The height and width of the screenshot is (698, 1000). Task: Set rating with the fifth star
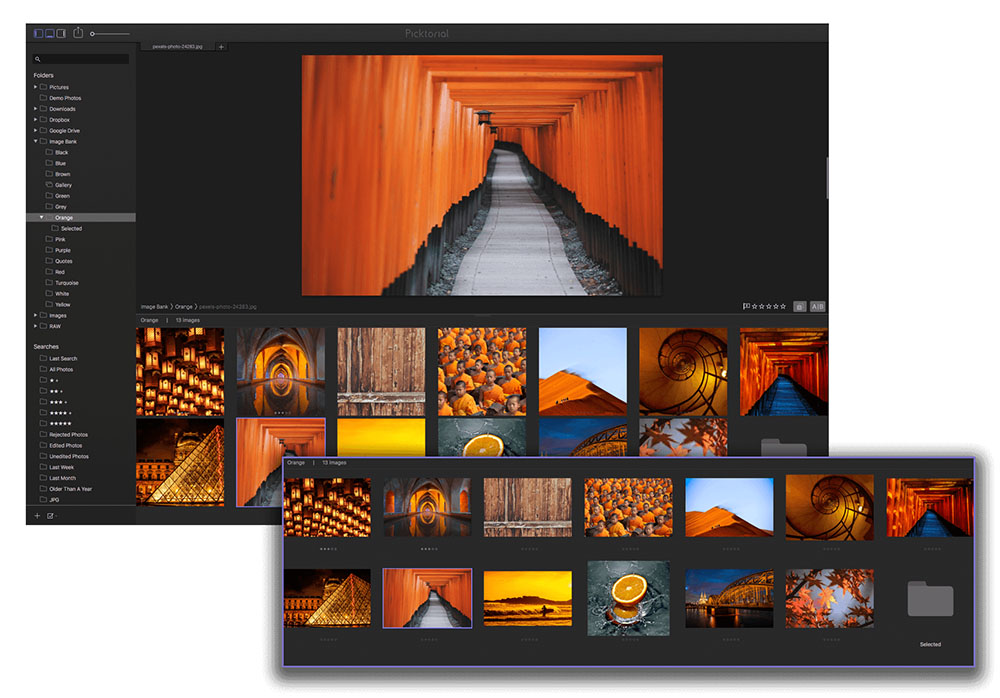tap(782, 306)
